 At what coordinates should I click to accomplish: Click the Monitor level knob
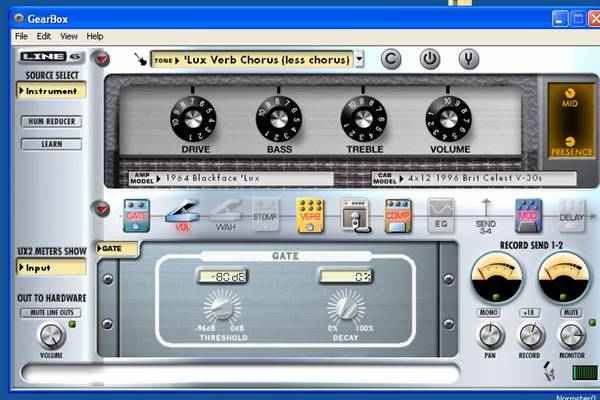[572, 335]
